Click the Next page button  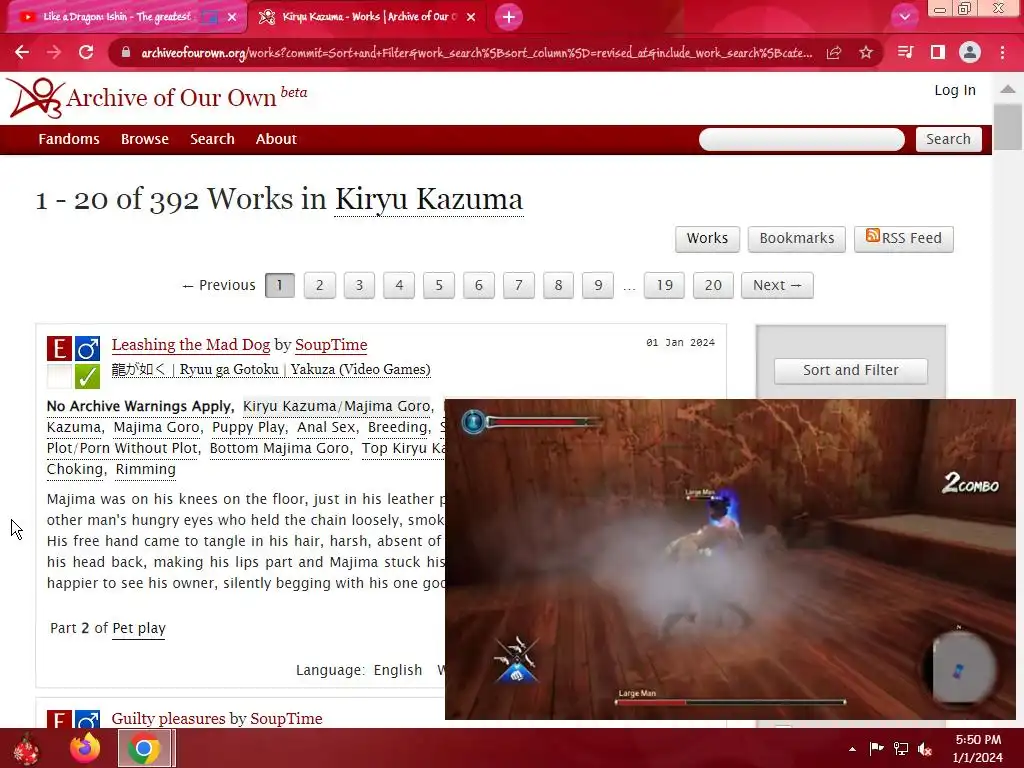click(x=777, y=285)
